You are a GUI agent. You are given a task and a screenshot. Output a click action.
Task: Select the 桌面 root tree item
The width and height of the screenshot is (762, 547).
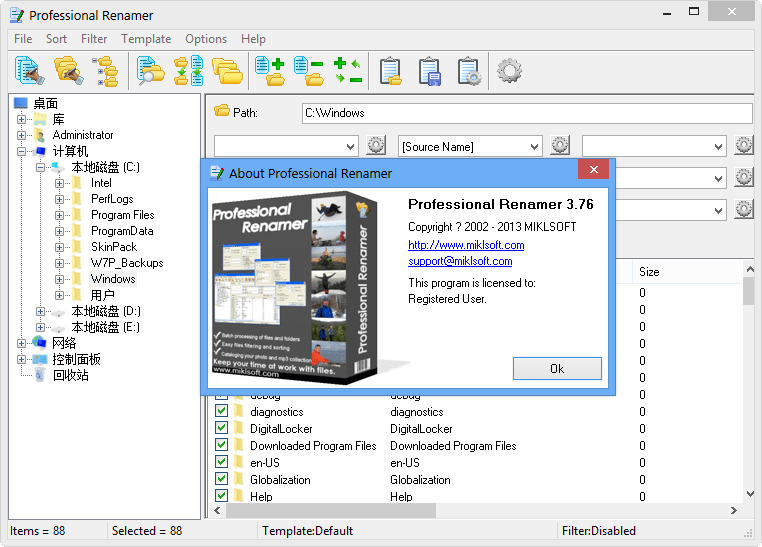(x=45, y=103)
